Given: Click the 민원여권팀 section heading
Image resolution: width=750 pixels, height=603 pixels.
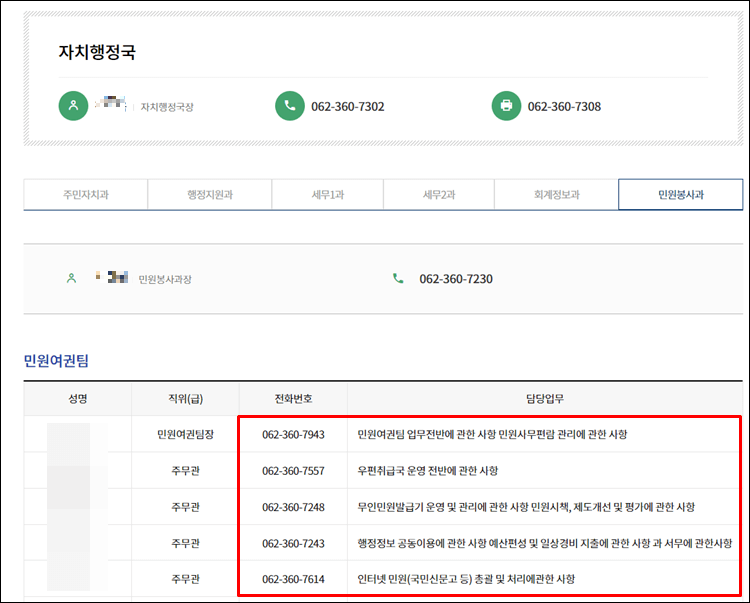Looking at the screenshot, I should pos(56,361).
